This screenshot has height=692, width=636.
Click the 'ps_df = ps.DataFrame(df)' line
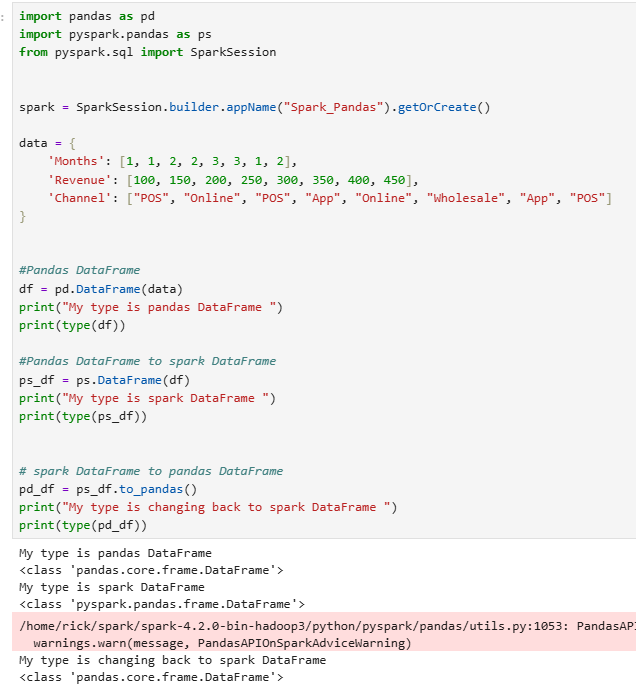[x=105, y=380]
